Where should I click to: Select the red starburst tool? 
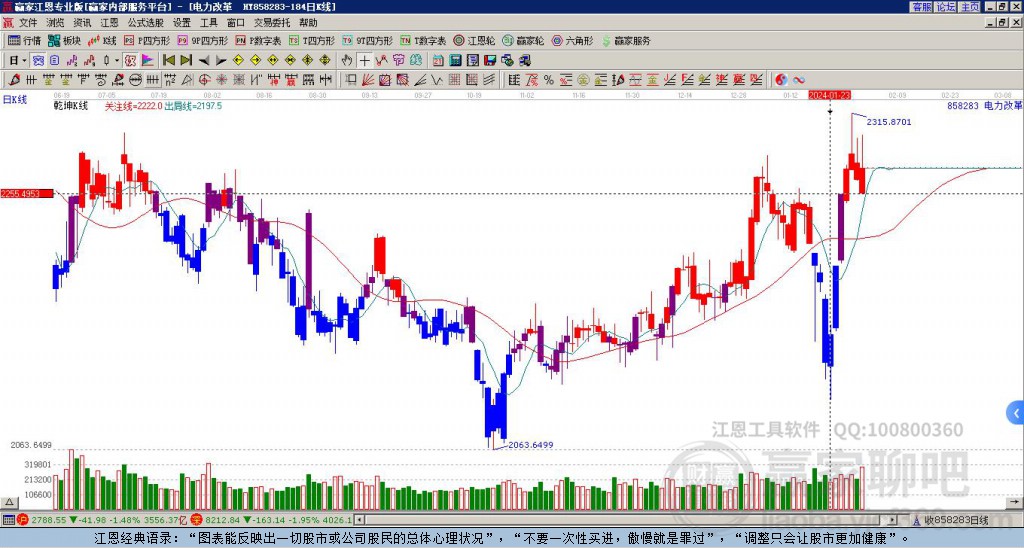[x=222, y=80]
